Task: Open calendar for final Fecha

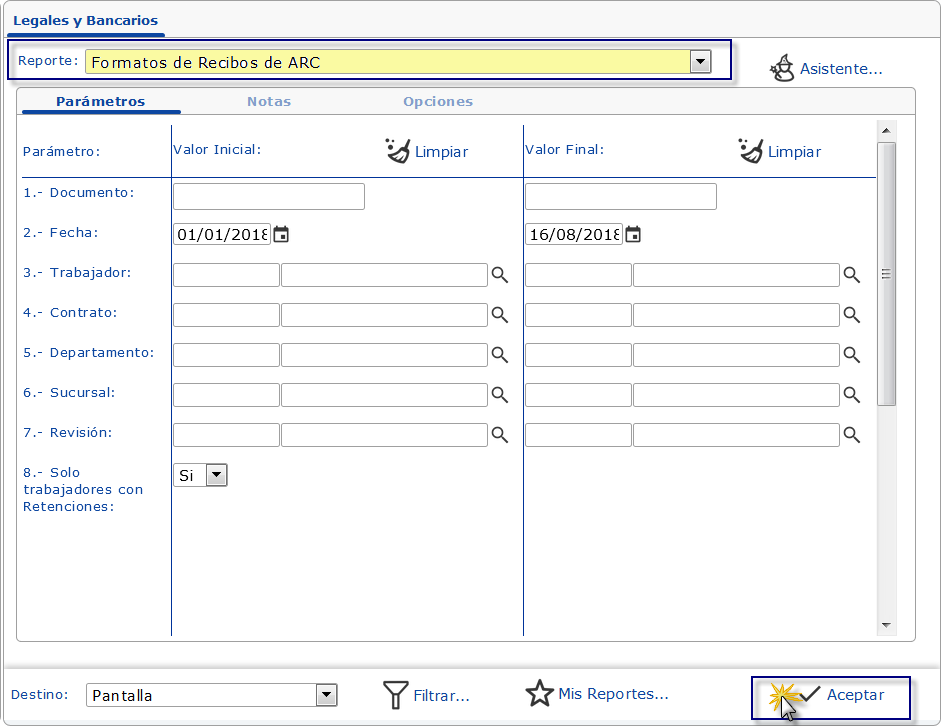Action: pos(633,235)
